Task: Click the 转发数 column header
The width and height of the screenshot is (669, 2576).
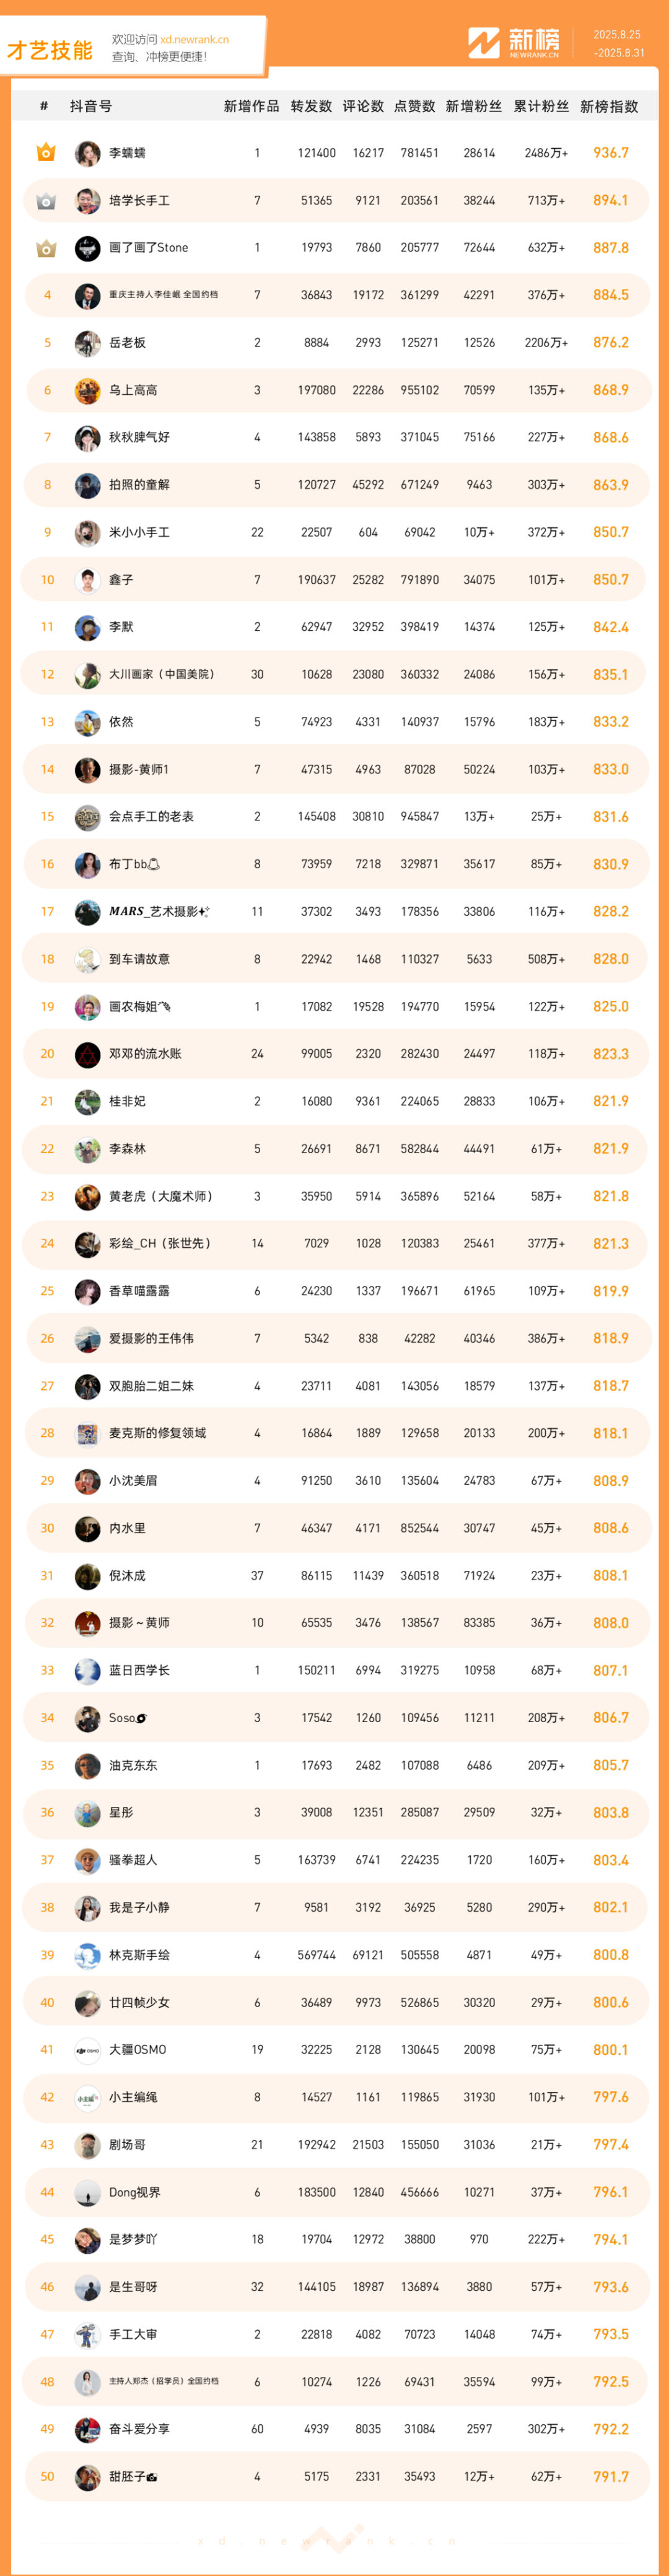Action: click(311, 106)
